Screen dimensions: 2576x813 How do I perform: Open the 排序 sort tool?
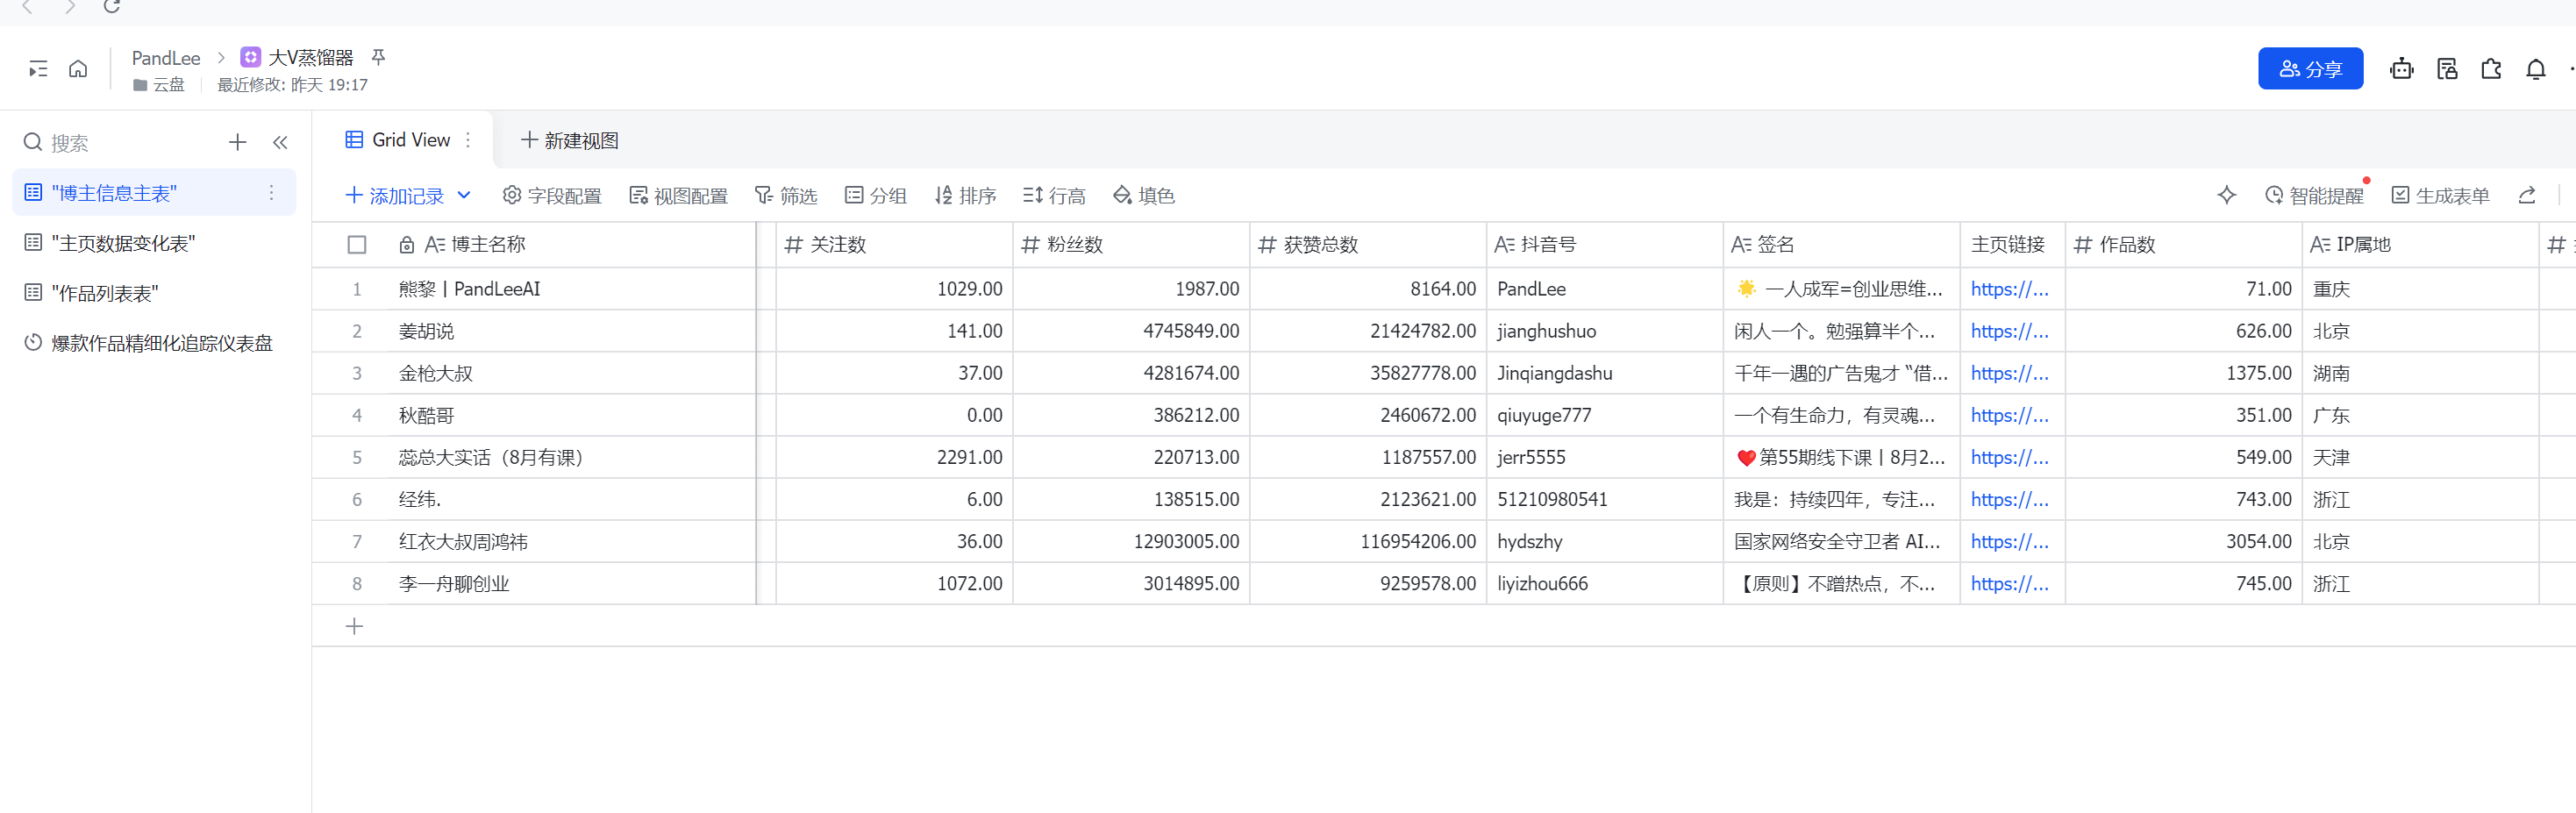[x=965, y=195]
